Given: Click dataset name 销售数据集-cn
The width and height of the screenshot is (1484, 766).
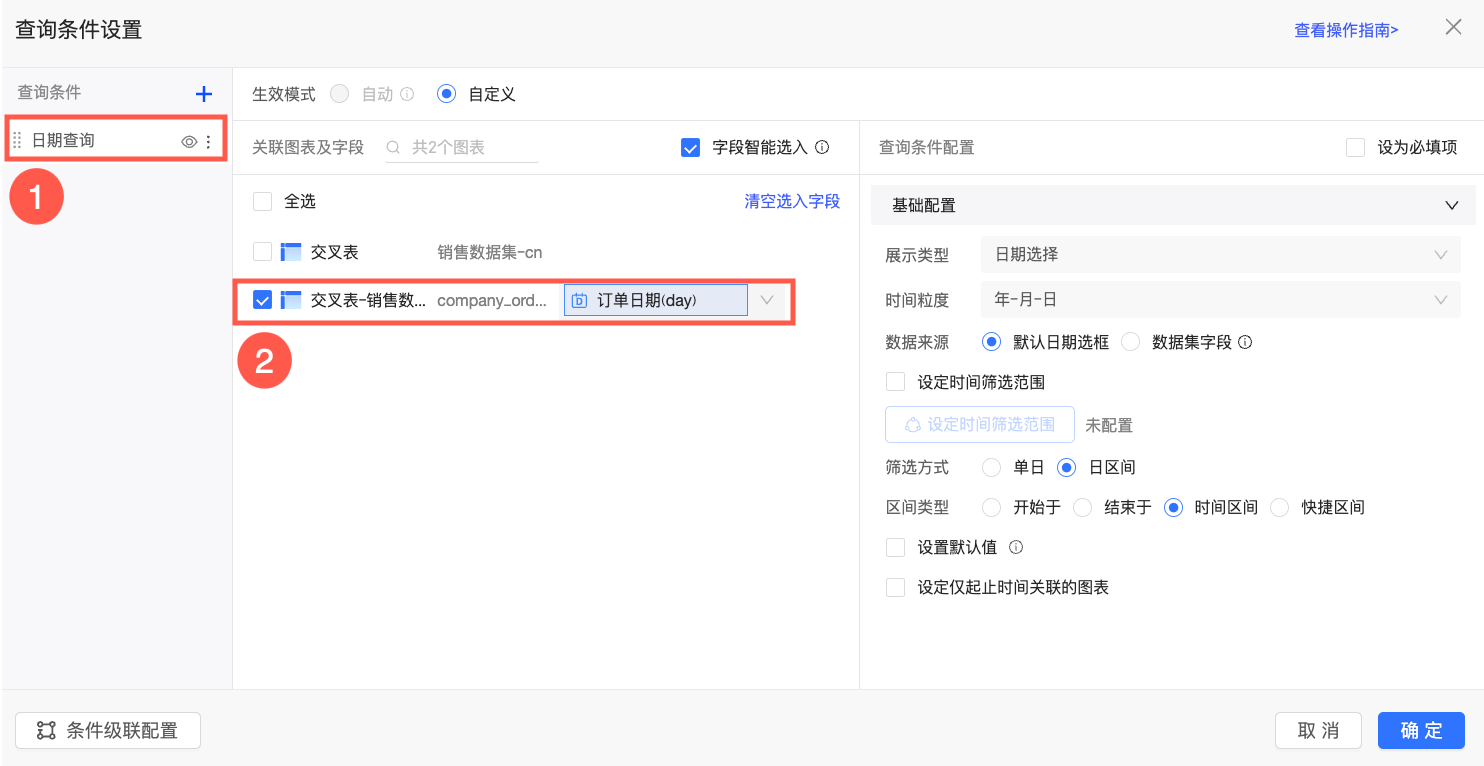Looking at the screenshot, I should click(x=490, y=252).
